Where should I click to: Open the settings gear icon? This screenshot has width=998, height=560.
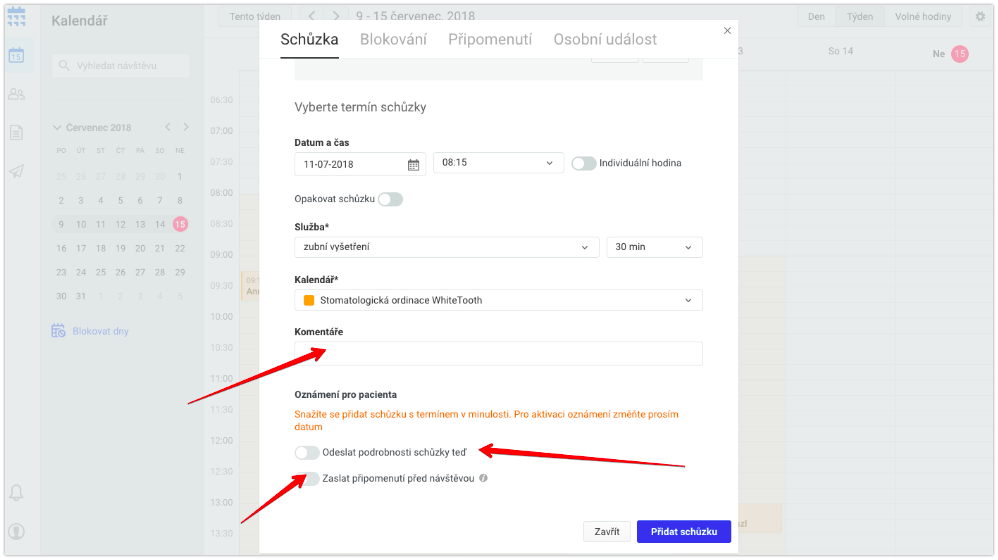pos(980,17)
